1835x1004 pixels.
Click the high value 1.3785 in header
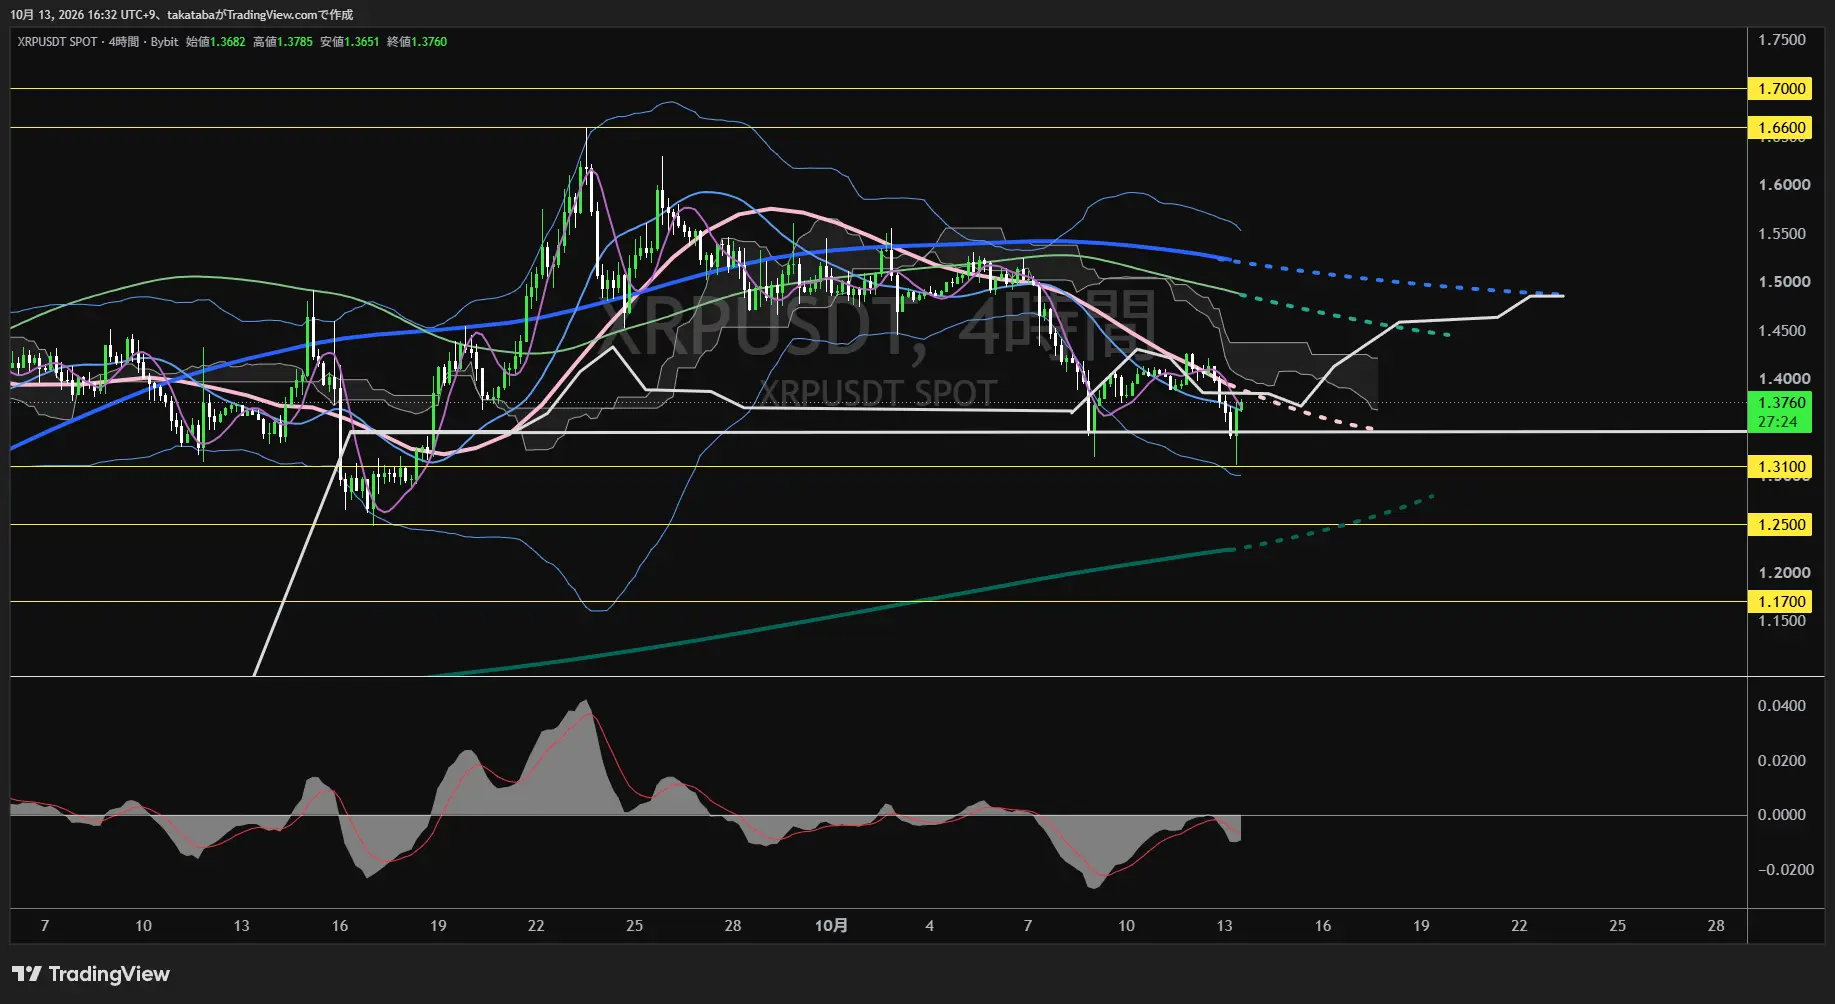tap(295, 42)
